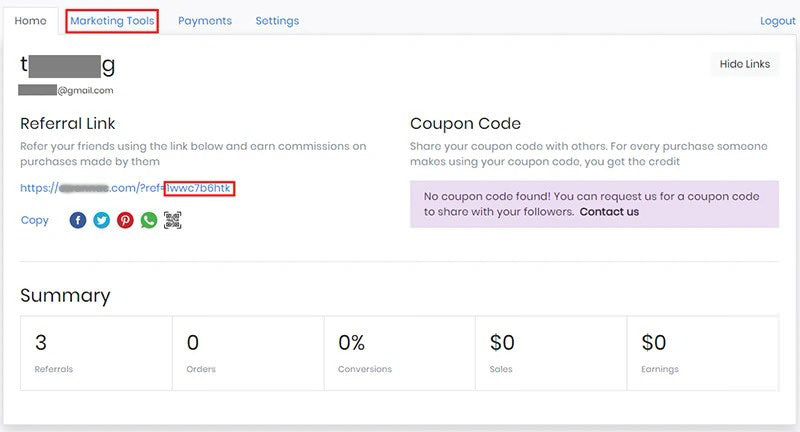Share referral link on Twitter

(101, 220)
